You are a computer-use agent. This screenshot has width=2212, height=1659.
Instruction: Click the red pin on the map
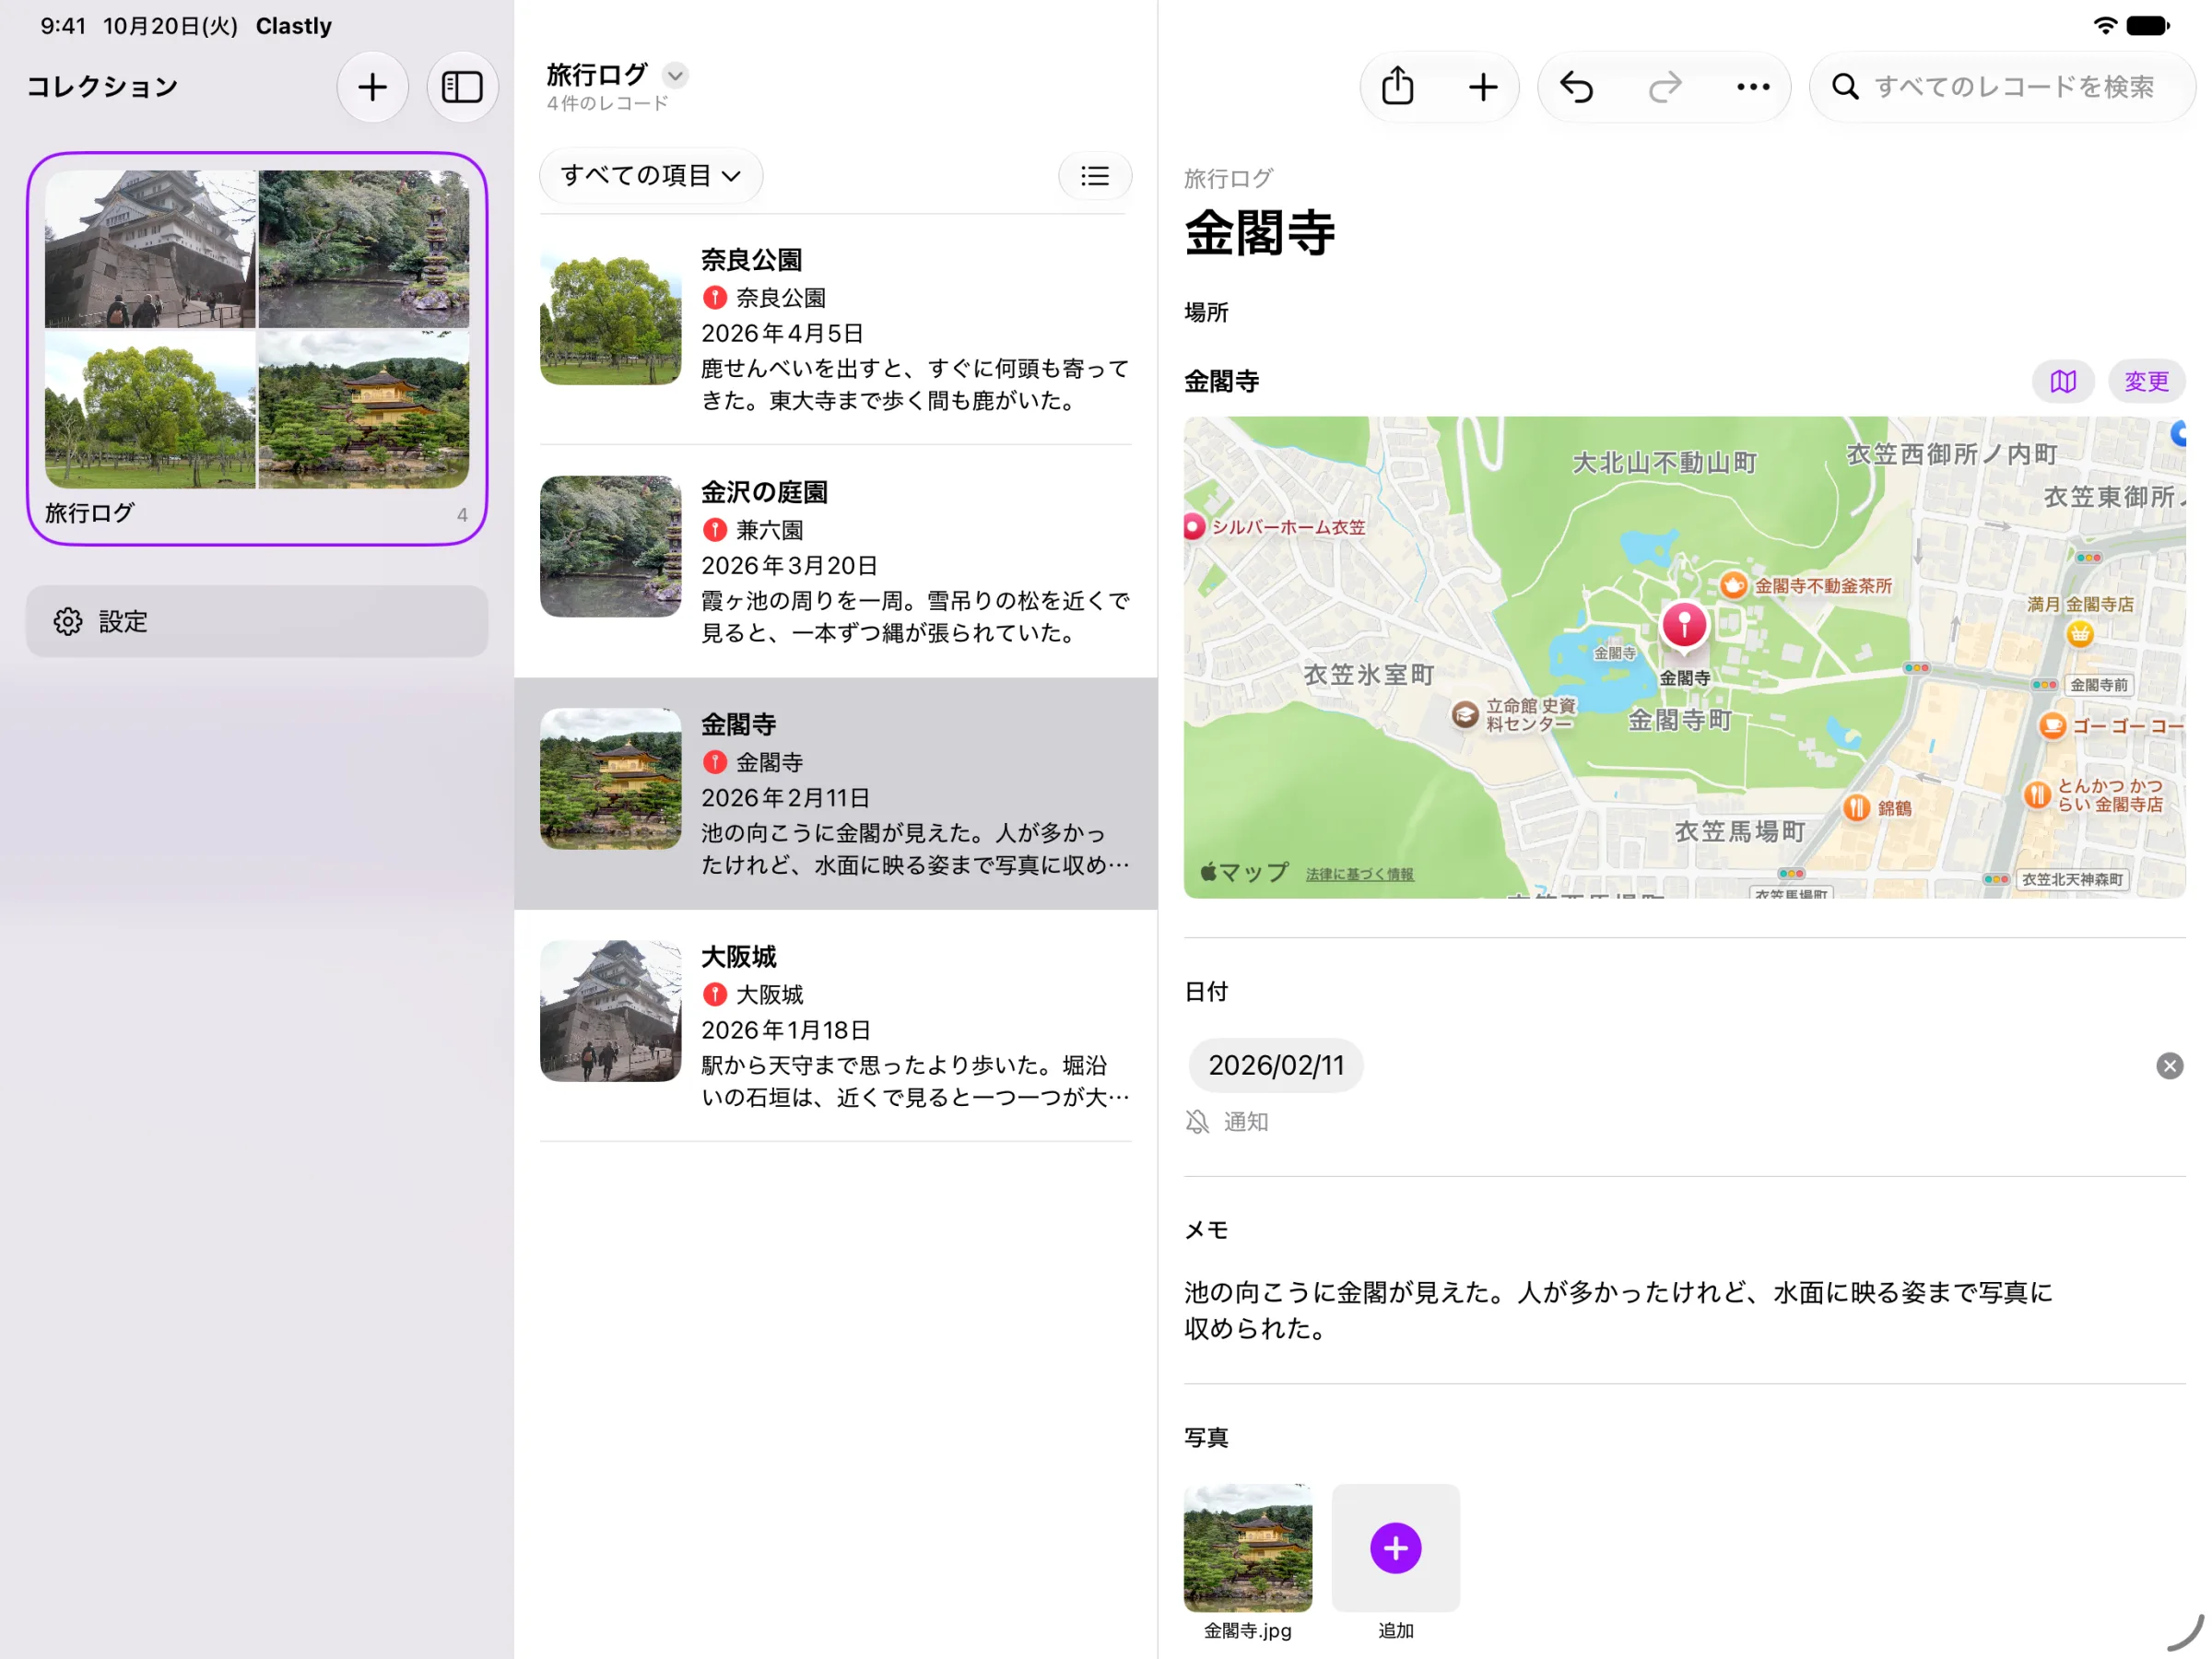click(x=1684, y=625)
